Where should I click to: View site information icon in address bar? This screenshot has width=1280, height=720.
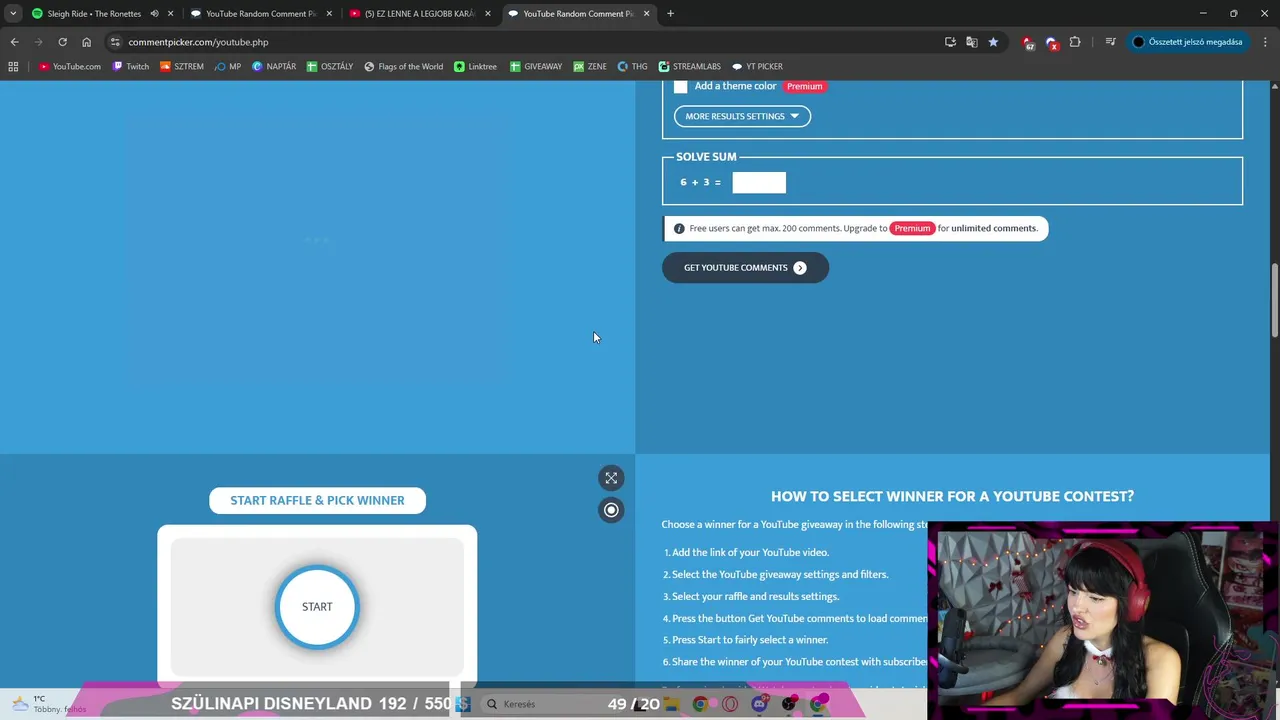tap(115, 42)
